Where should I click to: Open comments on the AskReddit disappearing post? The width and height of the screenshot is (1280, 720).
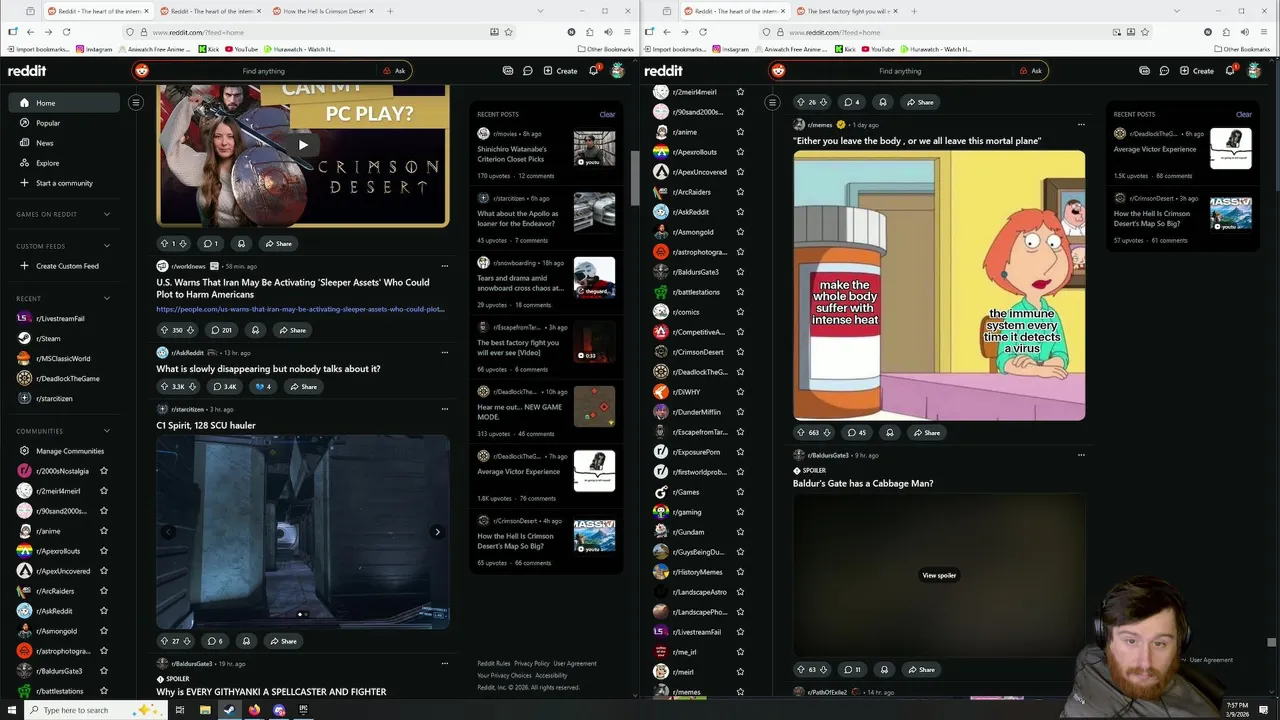(x=223, y=387)
